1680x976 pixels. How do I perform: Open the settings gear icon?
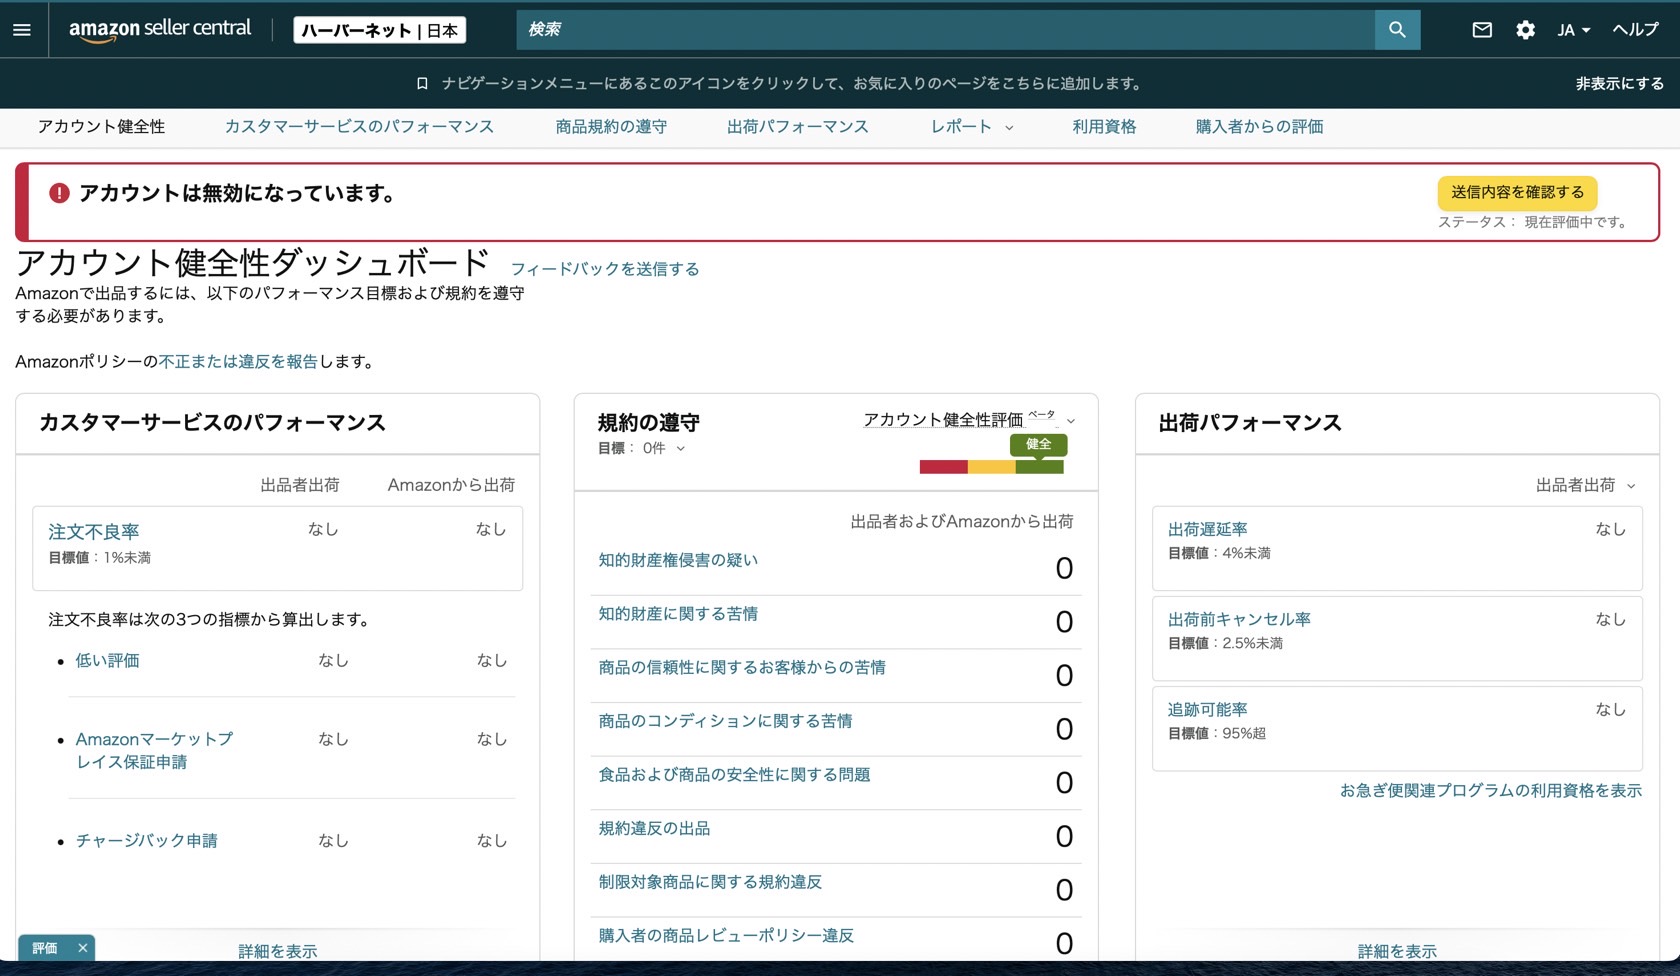pos(1525,30)
